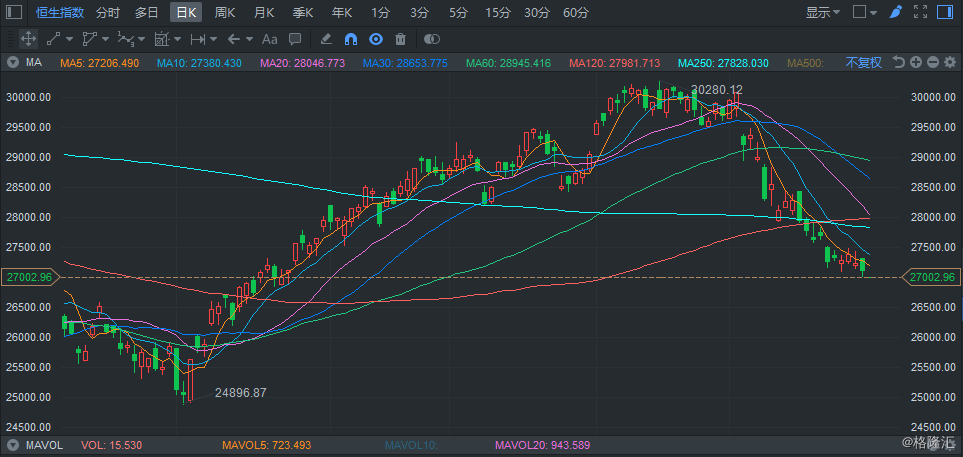Click the MA120: 27981.713 value
The width and height of the screenshot is (963, 457).
point(615,63)
